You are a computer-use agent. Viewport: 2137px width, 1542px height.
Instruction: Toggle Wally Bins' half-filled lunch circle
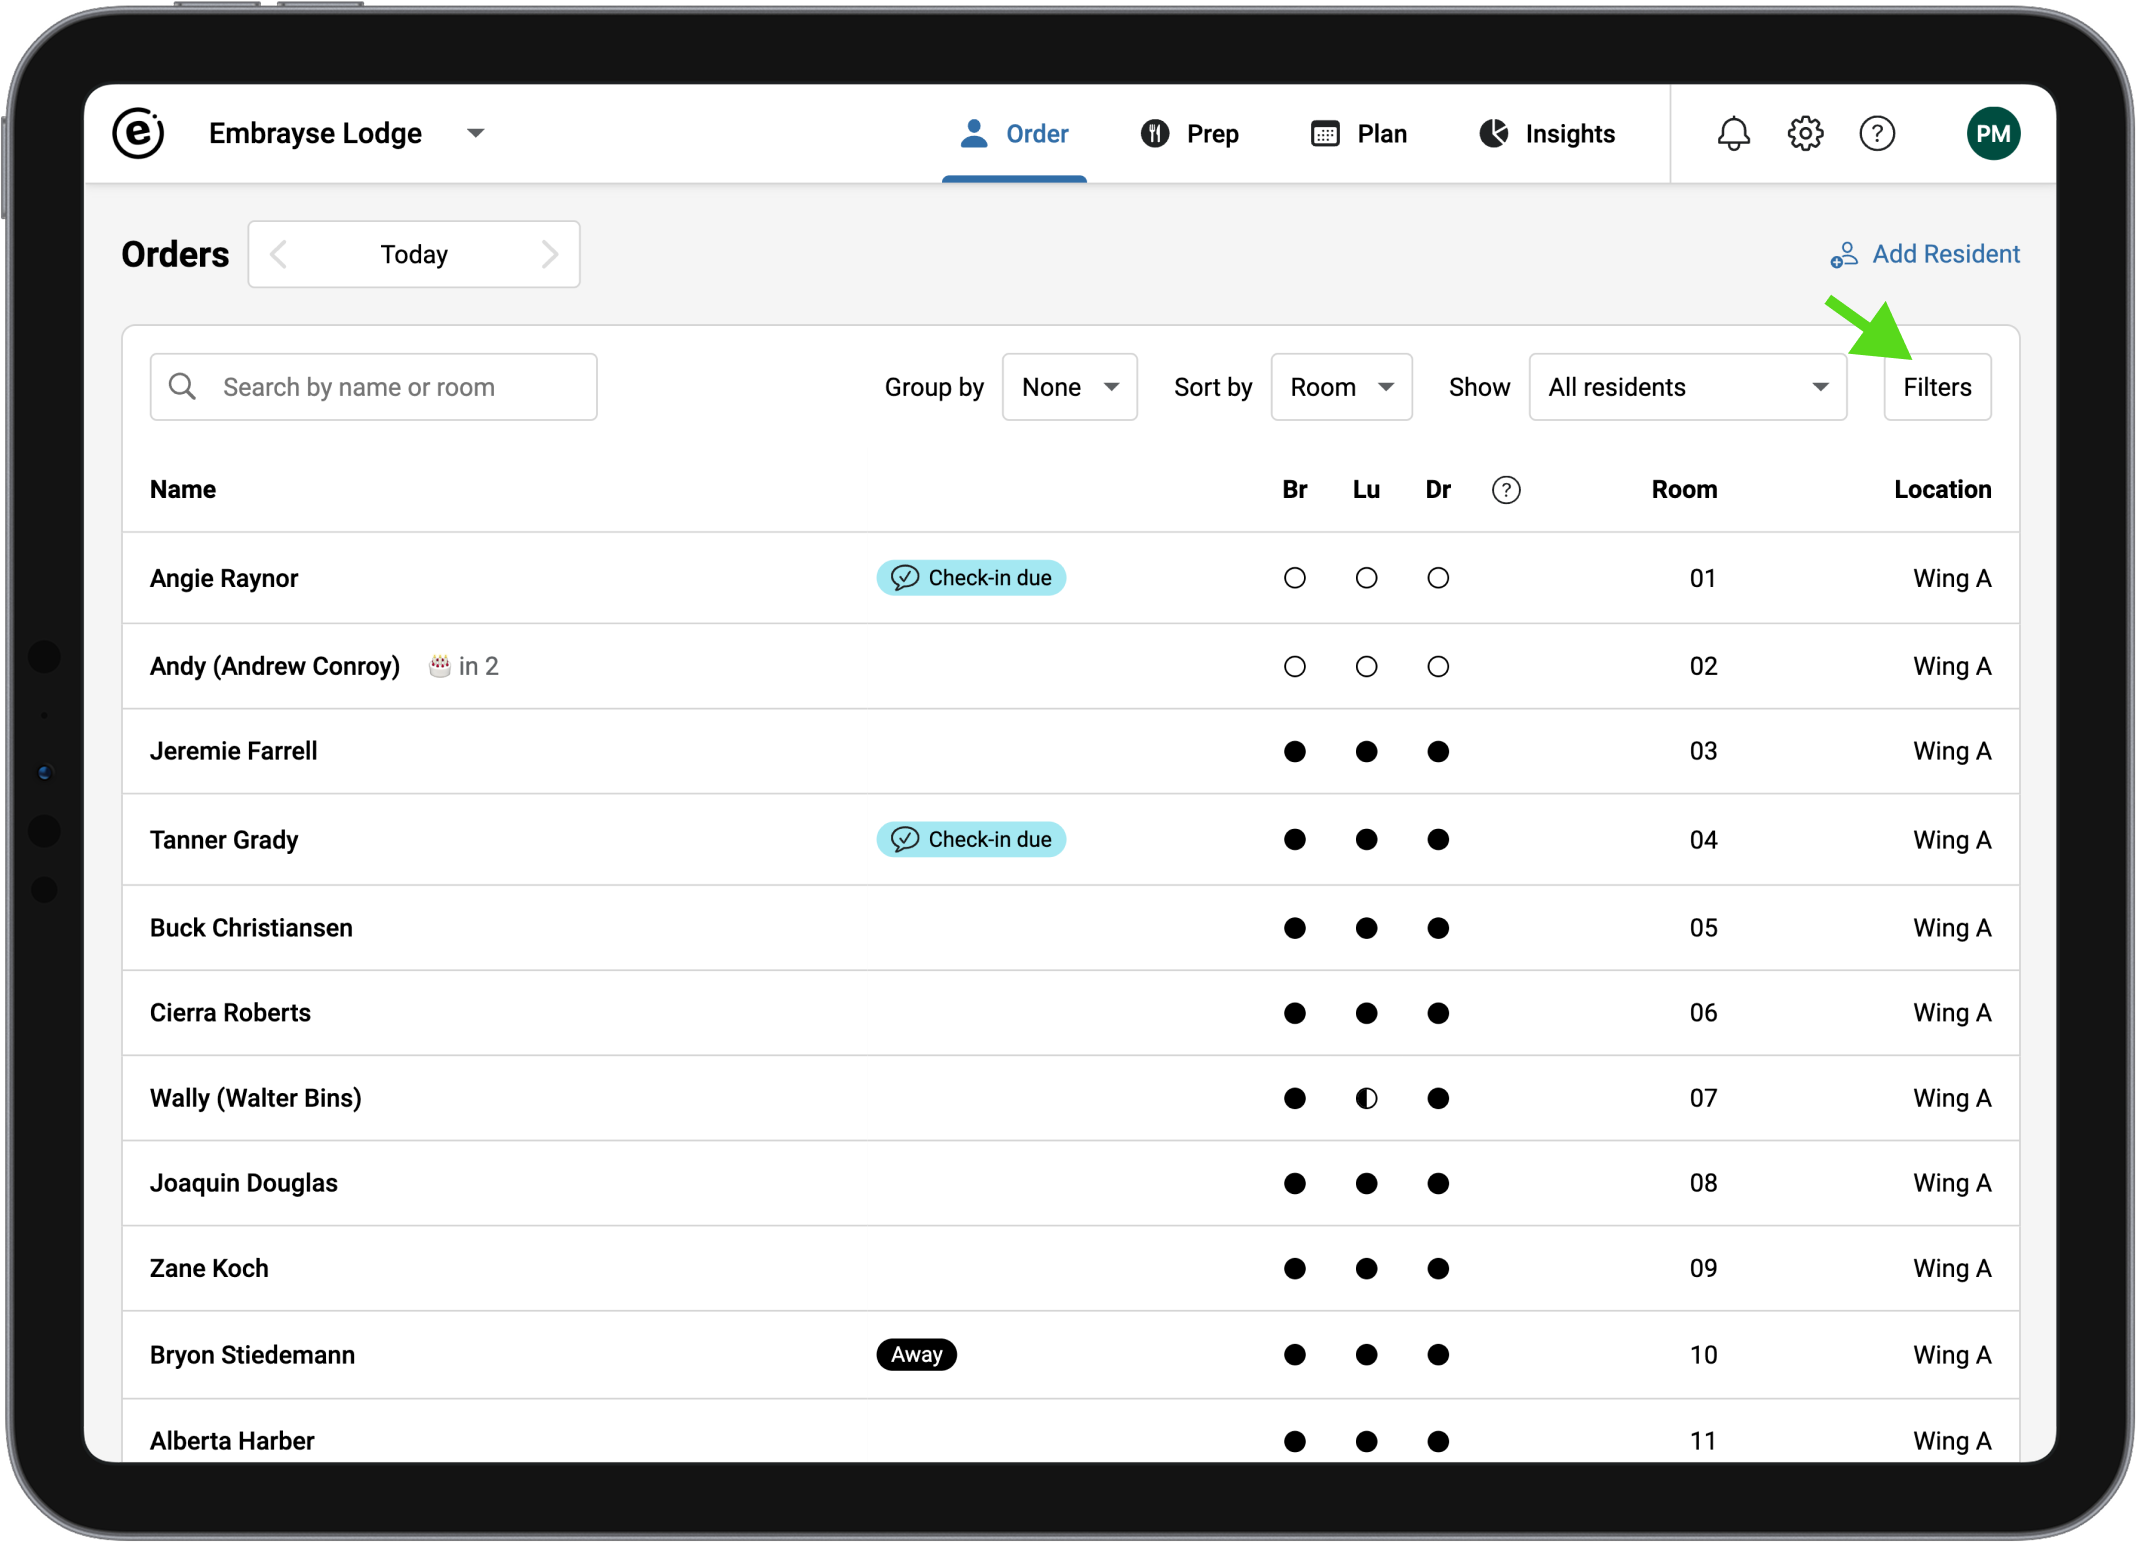tap(1366, 1098)
